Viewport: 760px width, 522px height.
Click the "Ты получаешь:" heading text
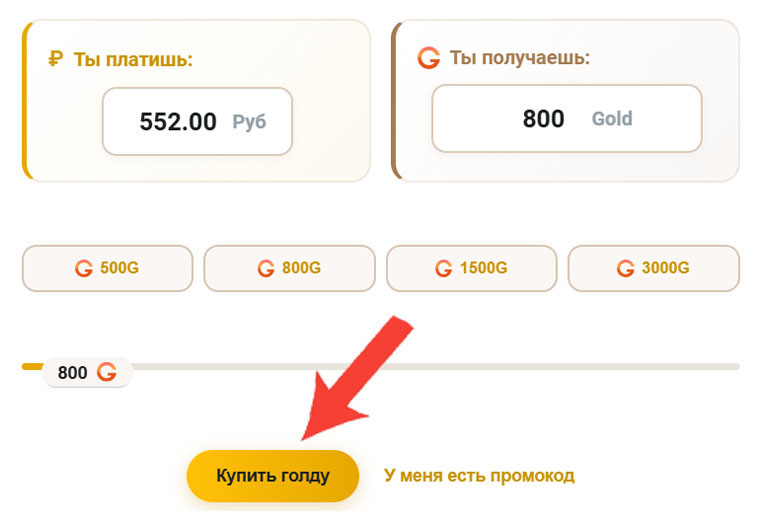point(520,58)
